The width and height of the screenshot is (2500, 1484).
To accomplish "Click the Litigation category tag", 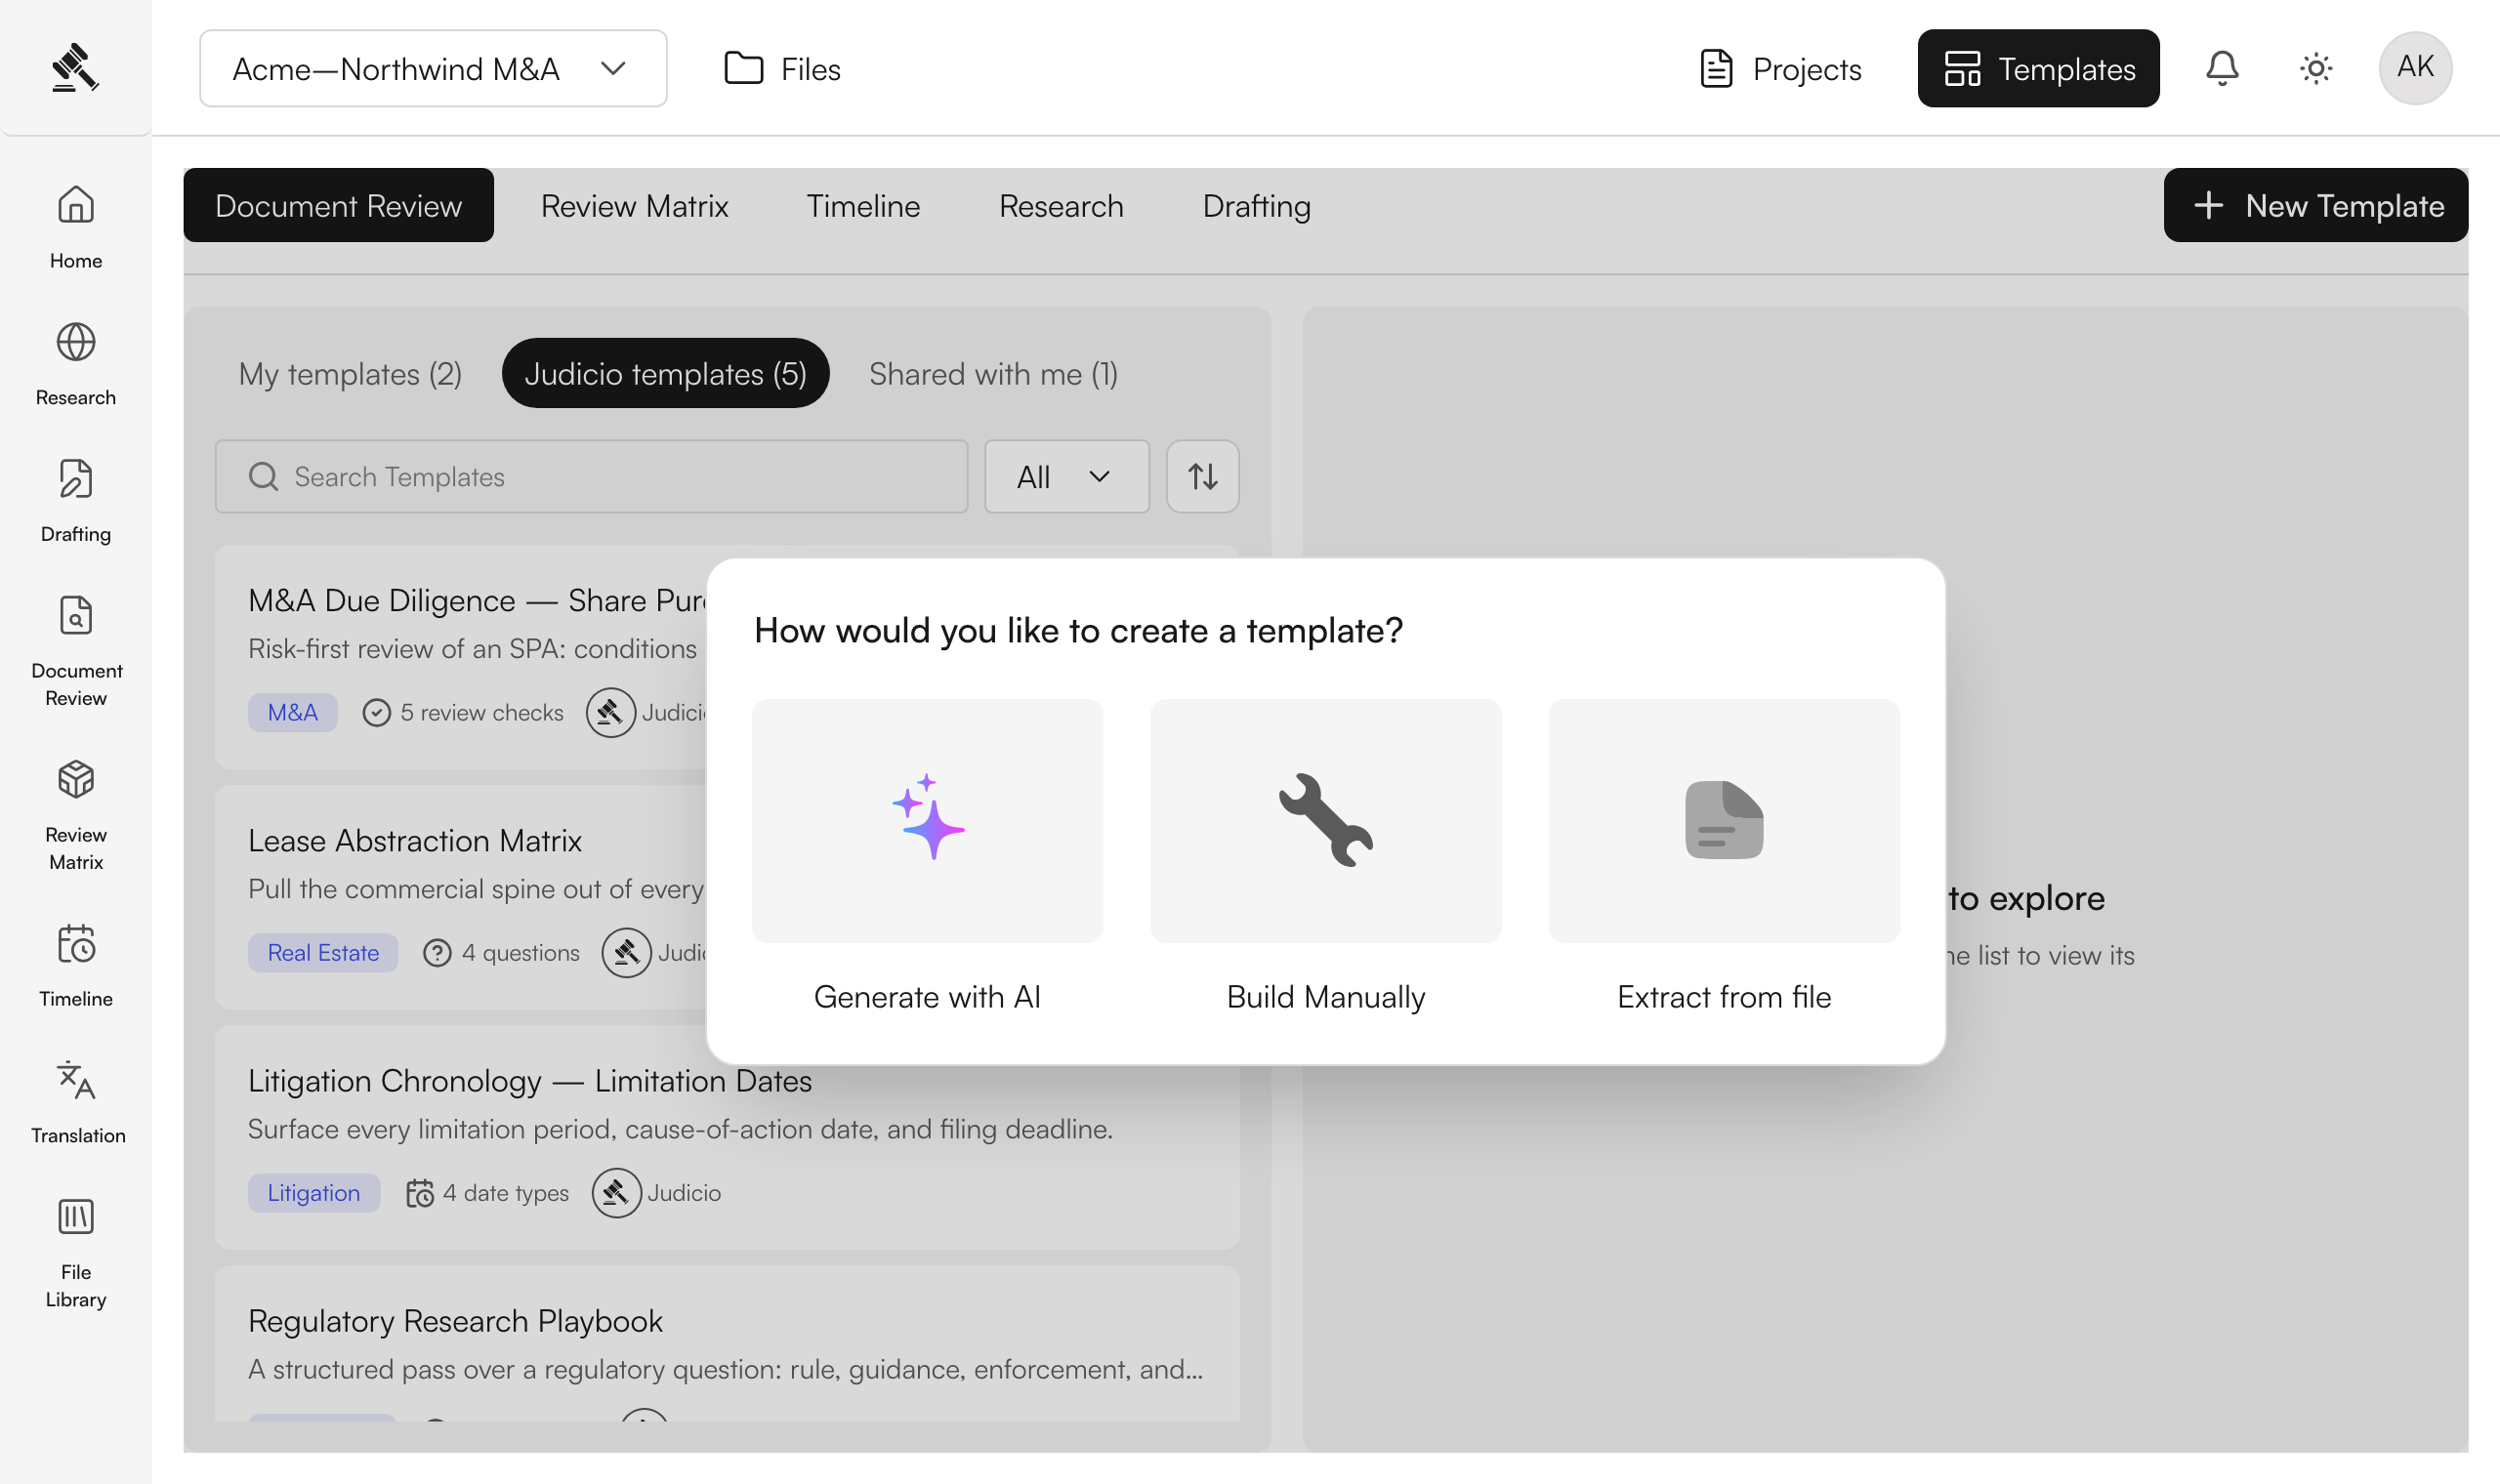I will tap(314, 1193).
